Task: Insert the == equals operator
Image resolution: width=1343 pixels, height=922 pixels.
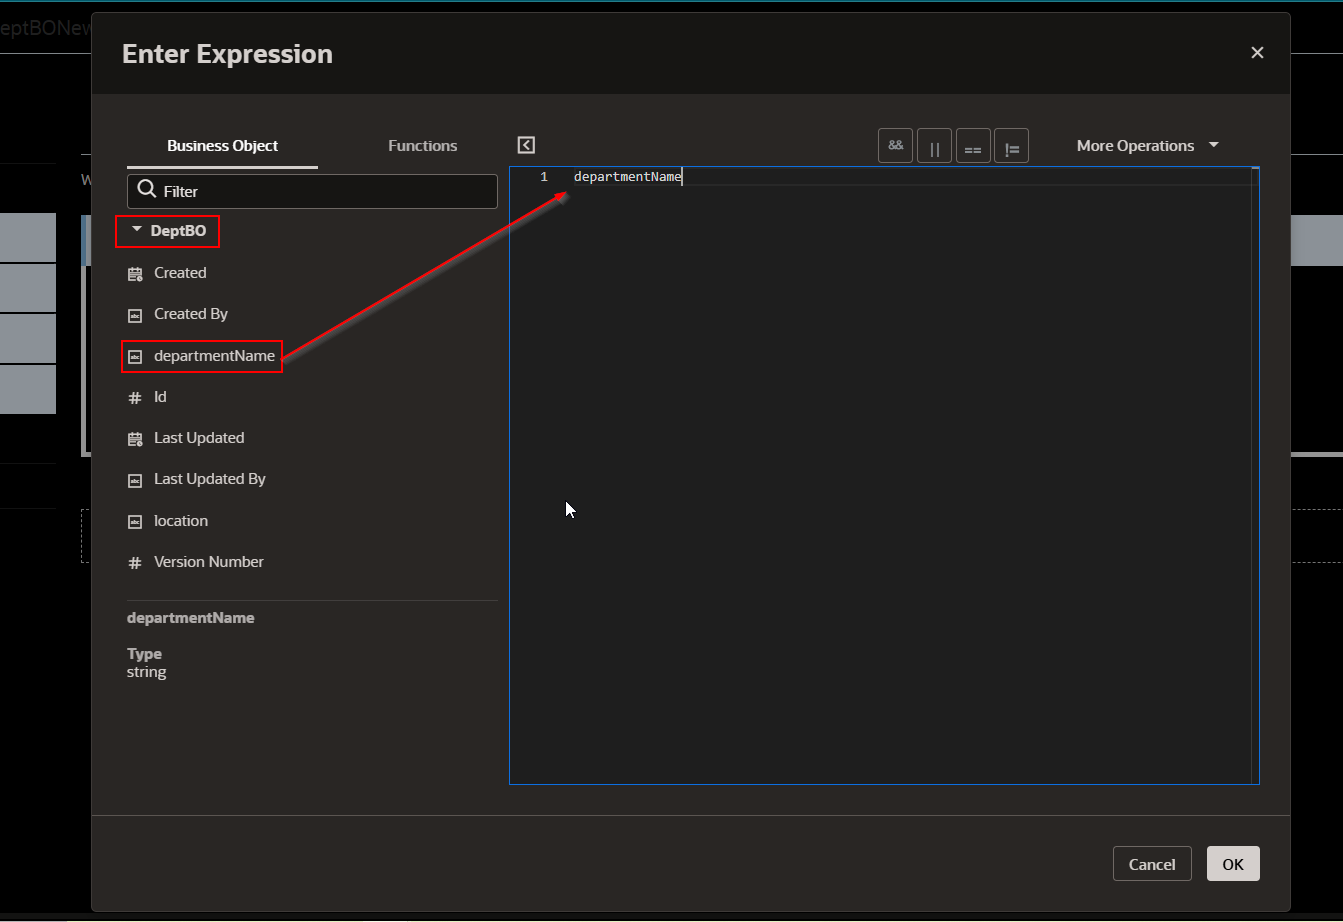Action: 973,145
